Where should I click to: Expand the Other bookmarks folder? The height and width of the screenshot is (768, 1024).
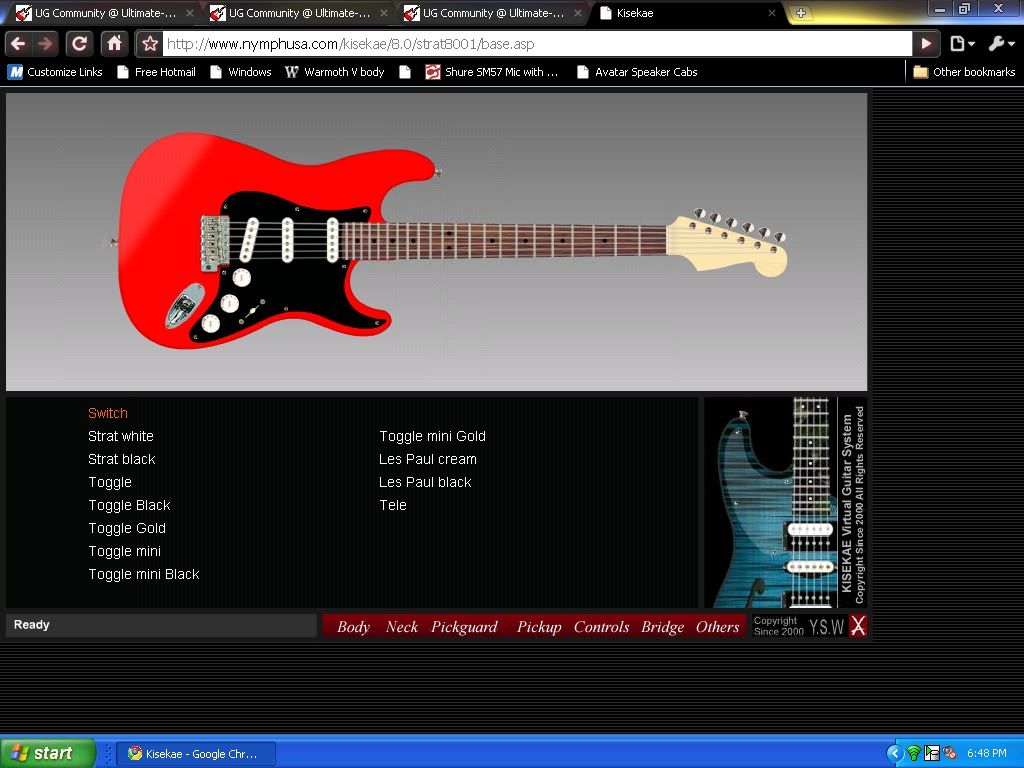[x=964, y=72]
